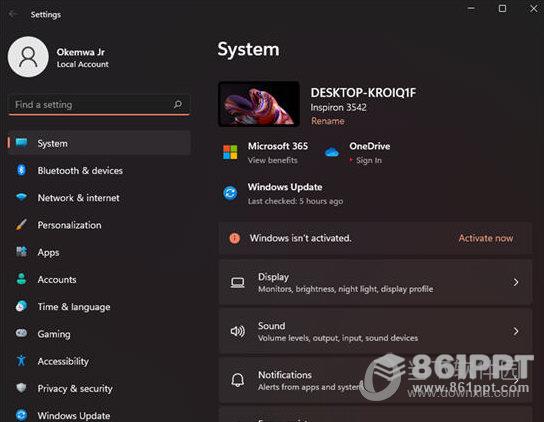Click the Gaming controller icon
544x422 pixels.
(x=22, y=333)
